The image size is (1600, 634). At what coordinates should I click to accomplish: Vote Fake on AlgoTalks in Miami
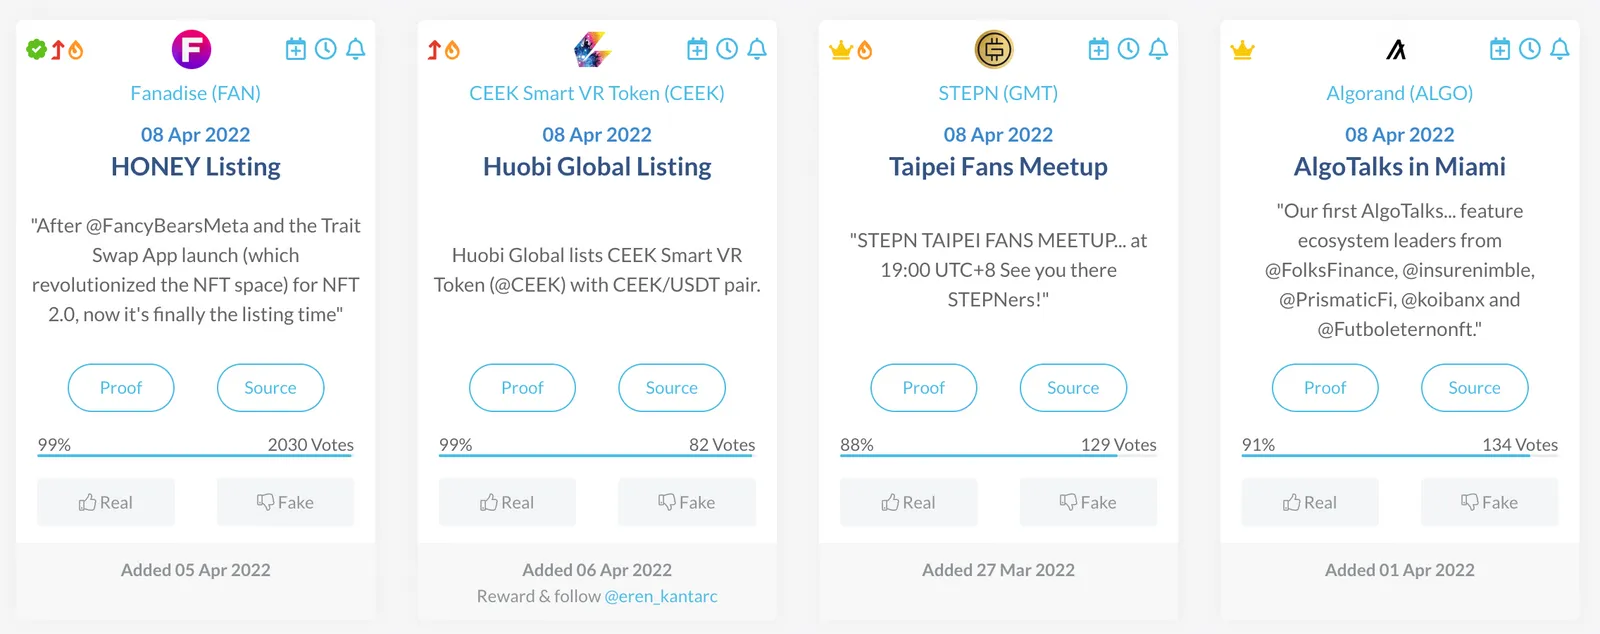tap(1490, 502)
